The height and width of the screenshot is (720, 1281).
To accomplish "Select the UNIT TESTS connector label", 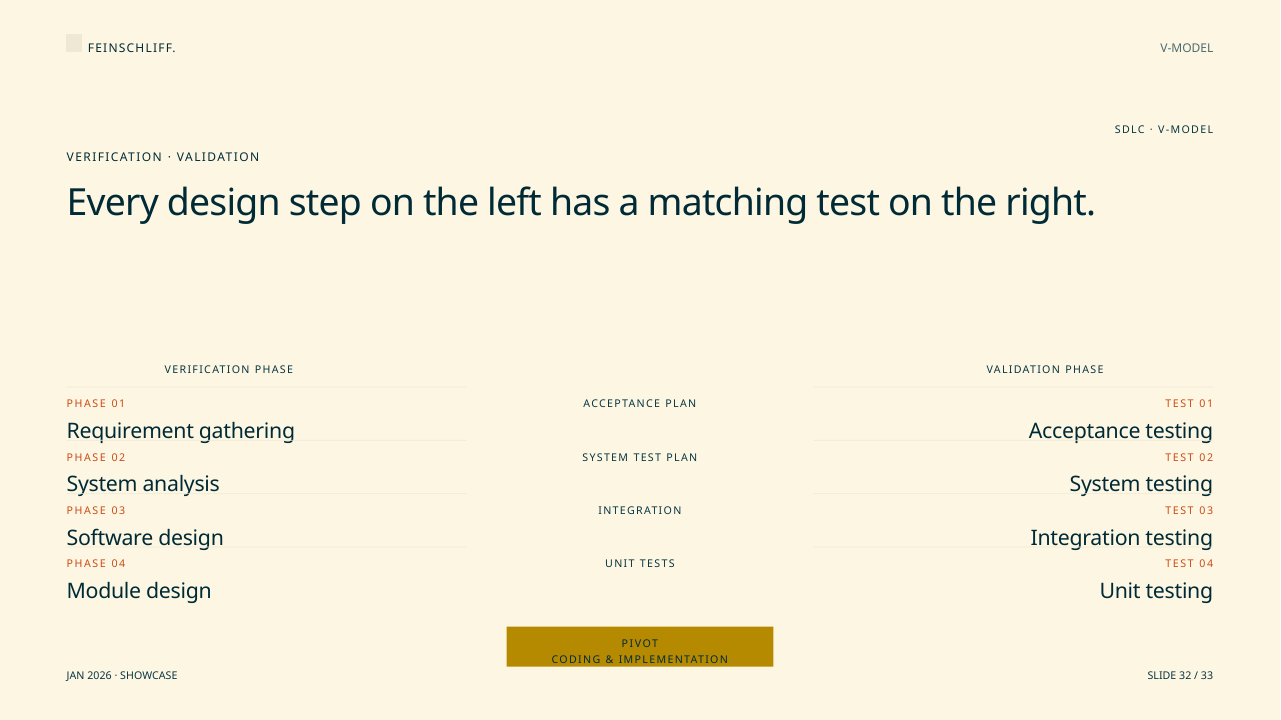I will tap(640, 563).
